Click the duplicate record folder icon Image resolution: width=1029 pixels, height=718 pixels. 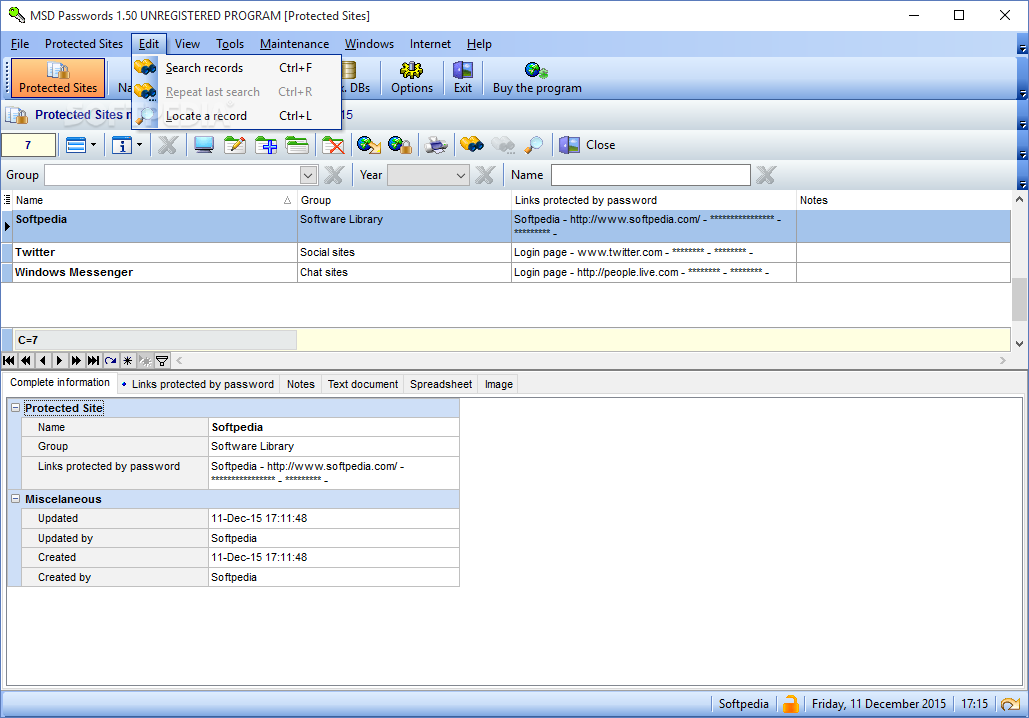click(x=297, y=145)
